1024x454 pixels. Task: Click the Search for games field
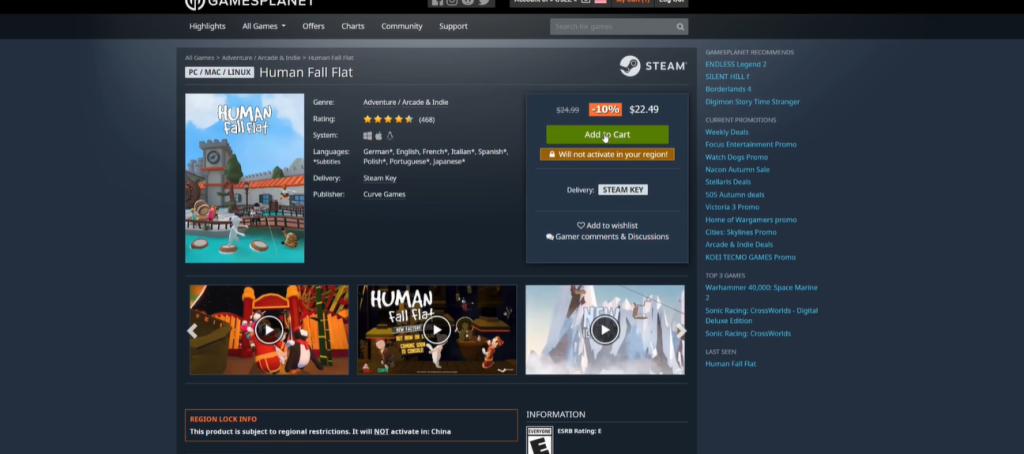[x=610, y=27]
